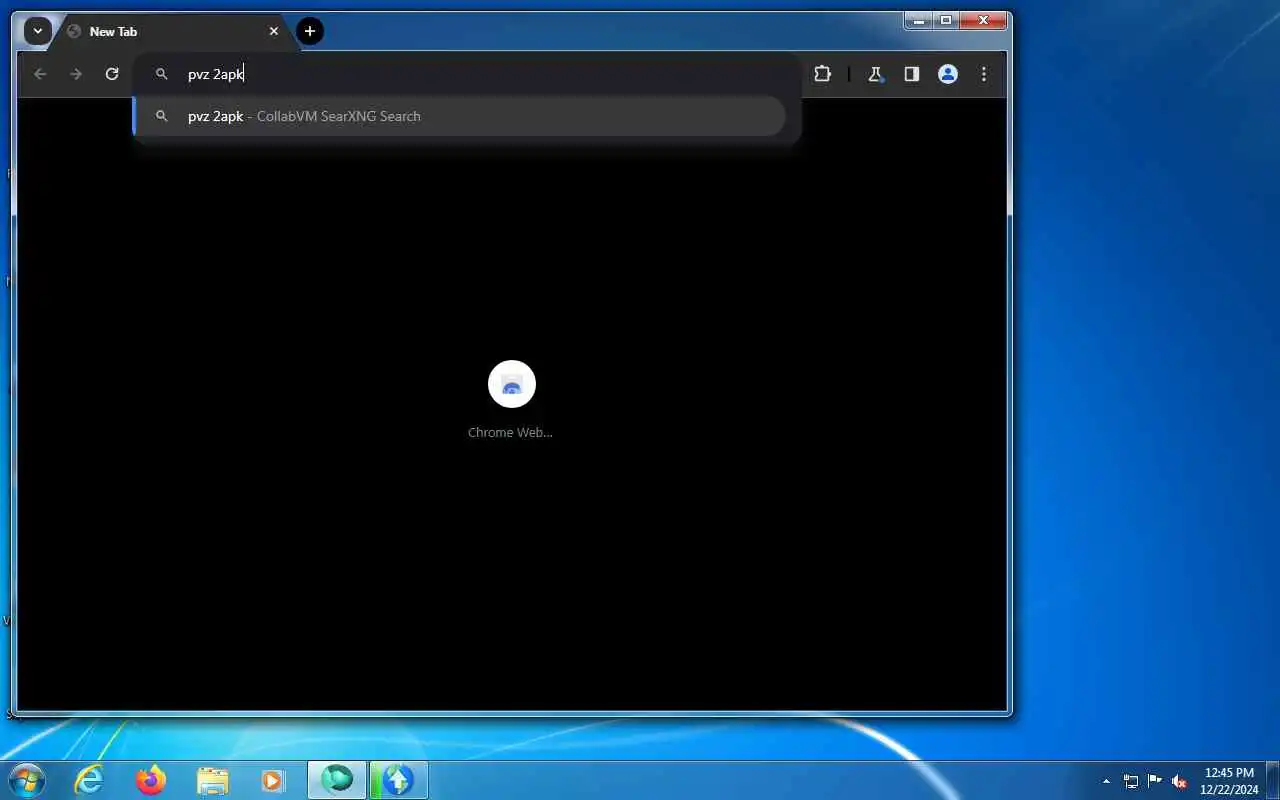Minimize the Chrome window
Screen dimensions: 1280x800
(918, 20)
